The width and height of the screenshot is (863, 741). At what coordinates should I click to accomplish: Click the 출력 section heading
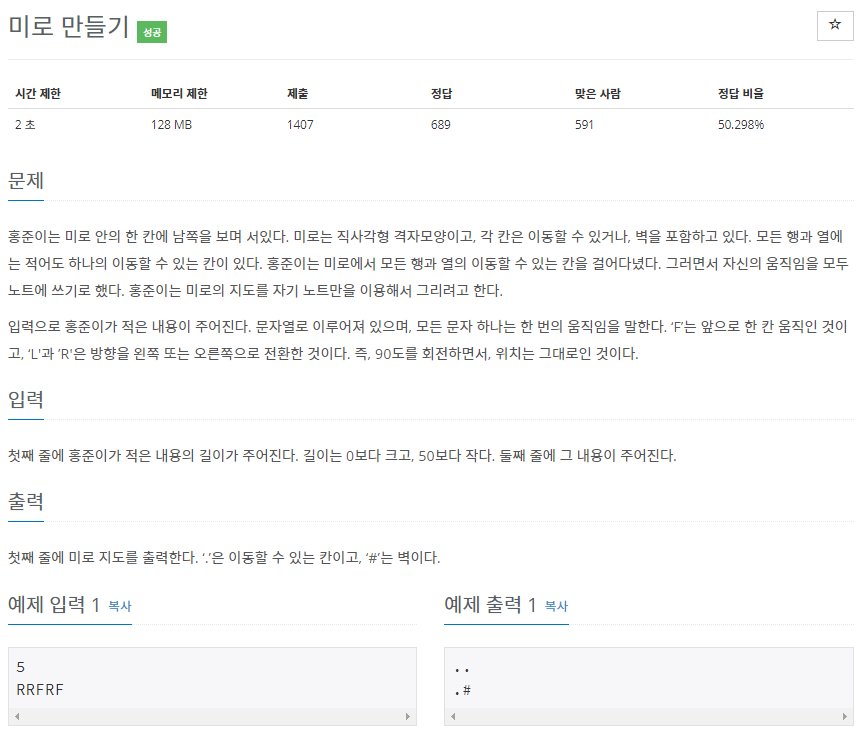tap(26, 501)
